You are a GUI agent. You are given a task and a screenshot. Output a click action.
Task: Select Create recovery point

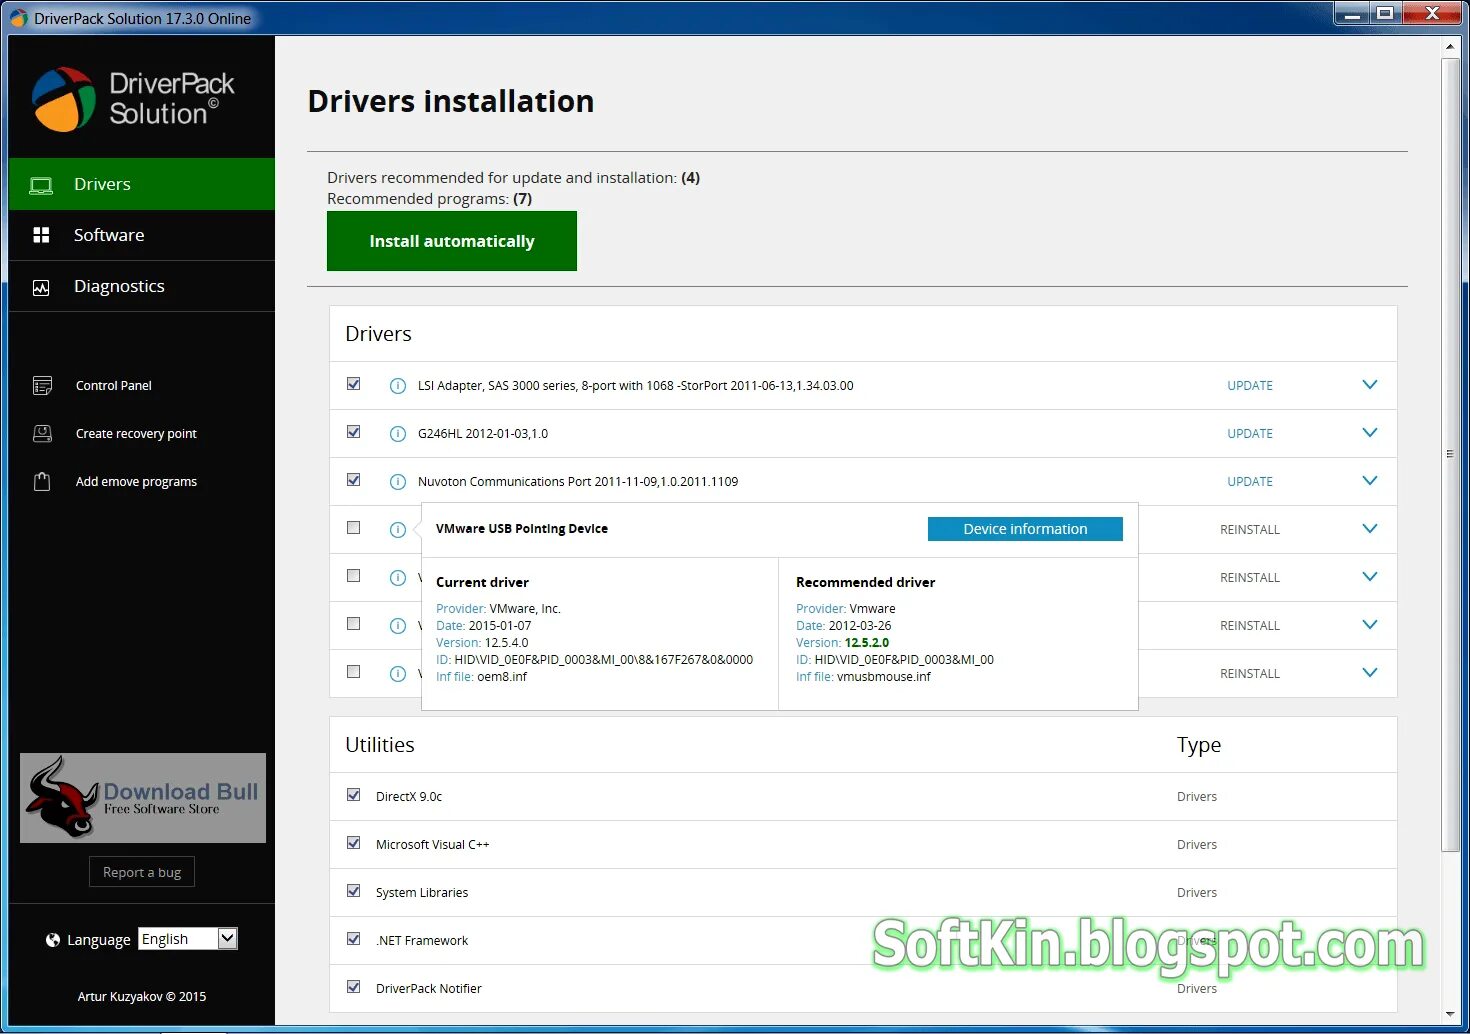pos(136,434)
